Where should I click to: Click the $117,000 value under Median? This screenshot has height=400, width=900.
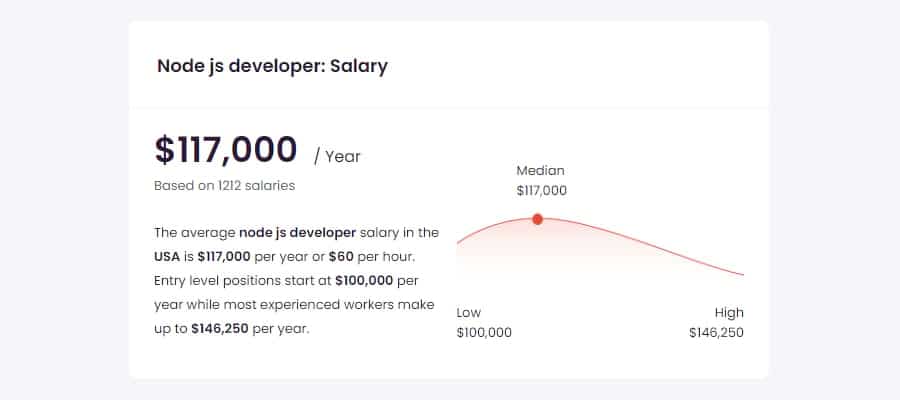point(541,190)
